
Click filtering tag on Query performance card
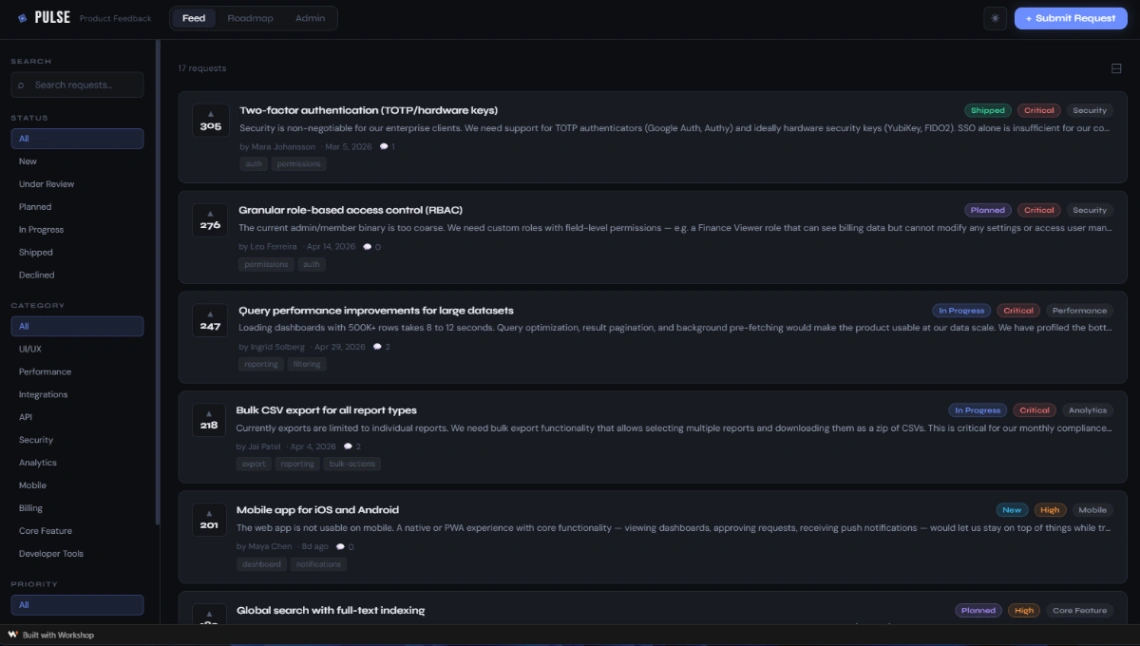coord(307,364)
